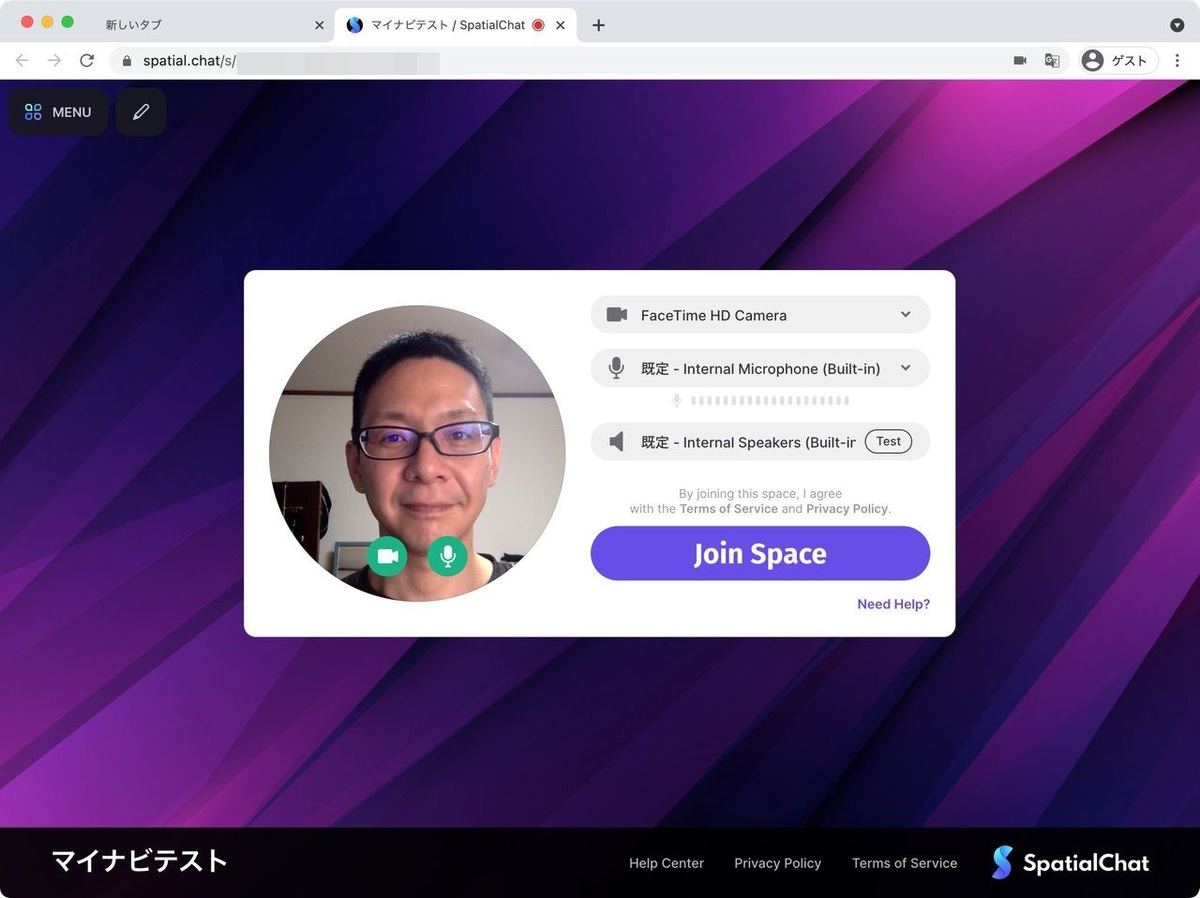
Task: Click the Test speaker button
Action: click(x=888, y=441)
